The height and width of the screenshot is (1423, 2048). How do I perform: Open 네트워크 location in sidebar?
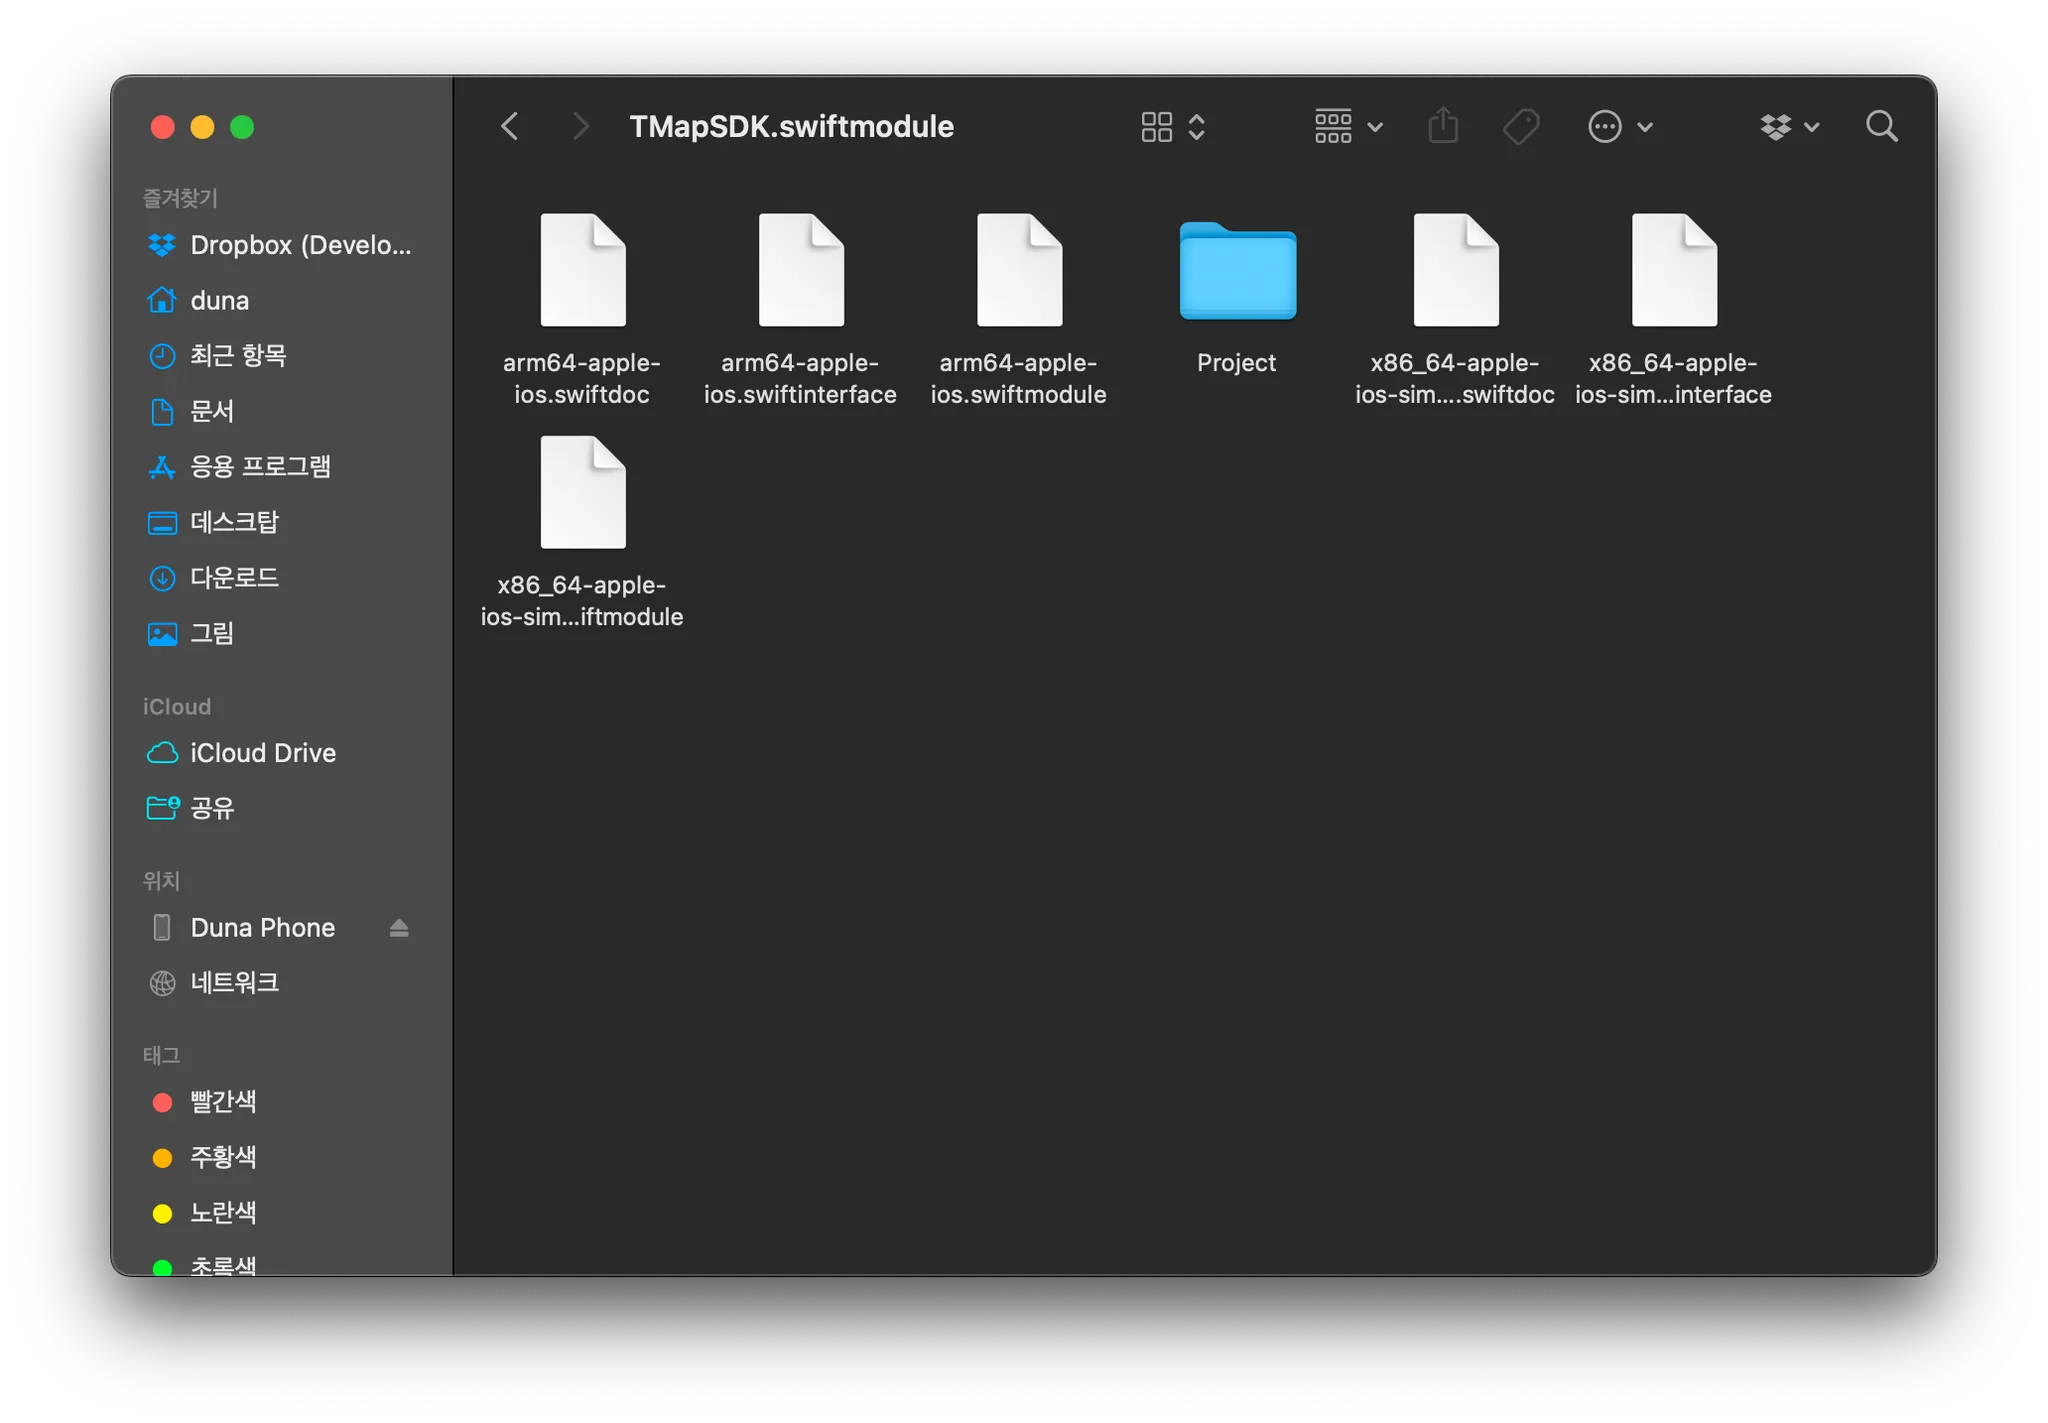pos(234,983)
